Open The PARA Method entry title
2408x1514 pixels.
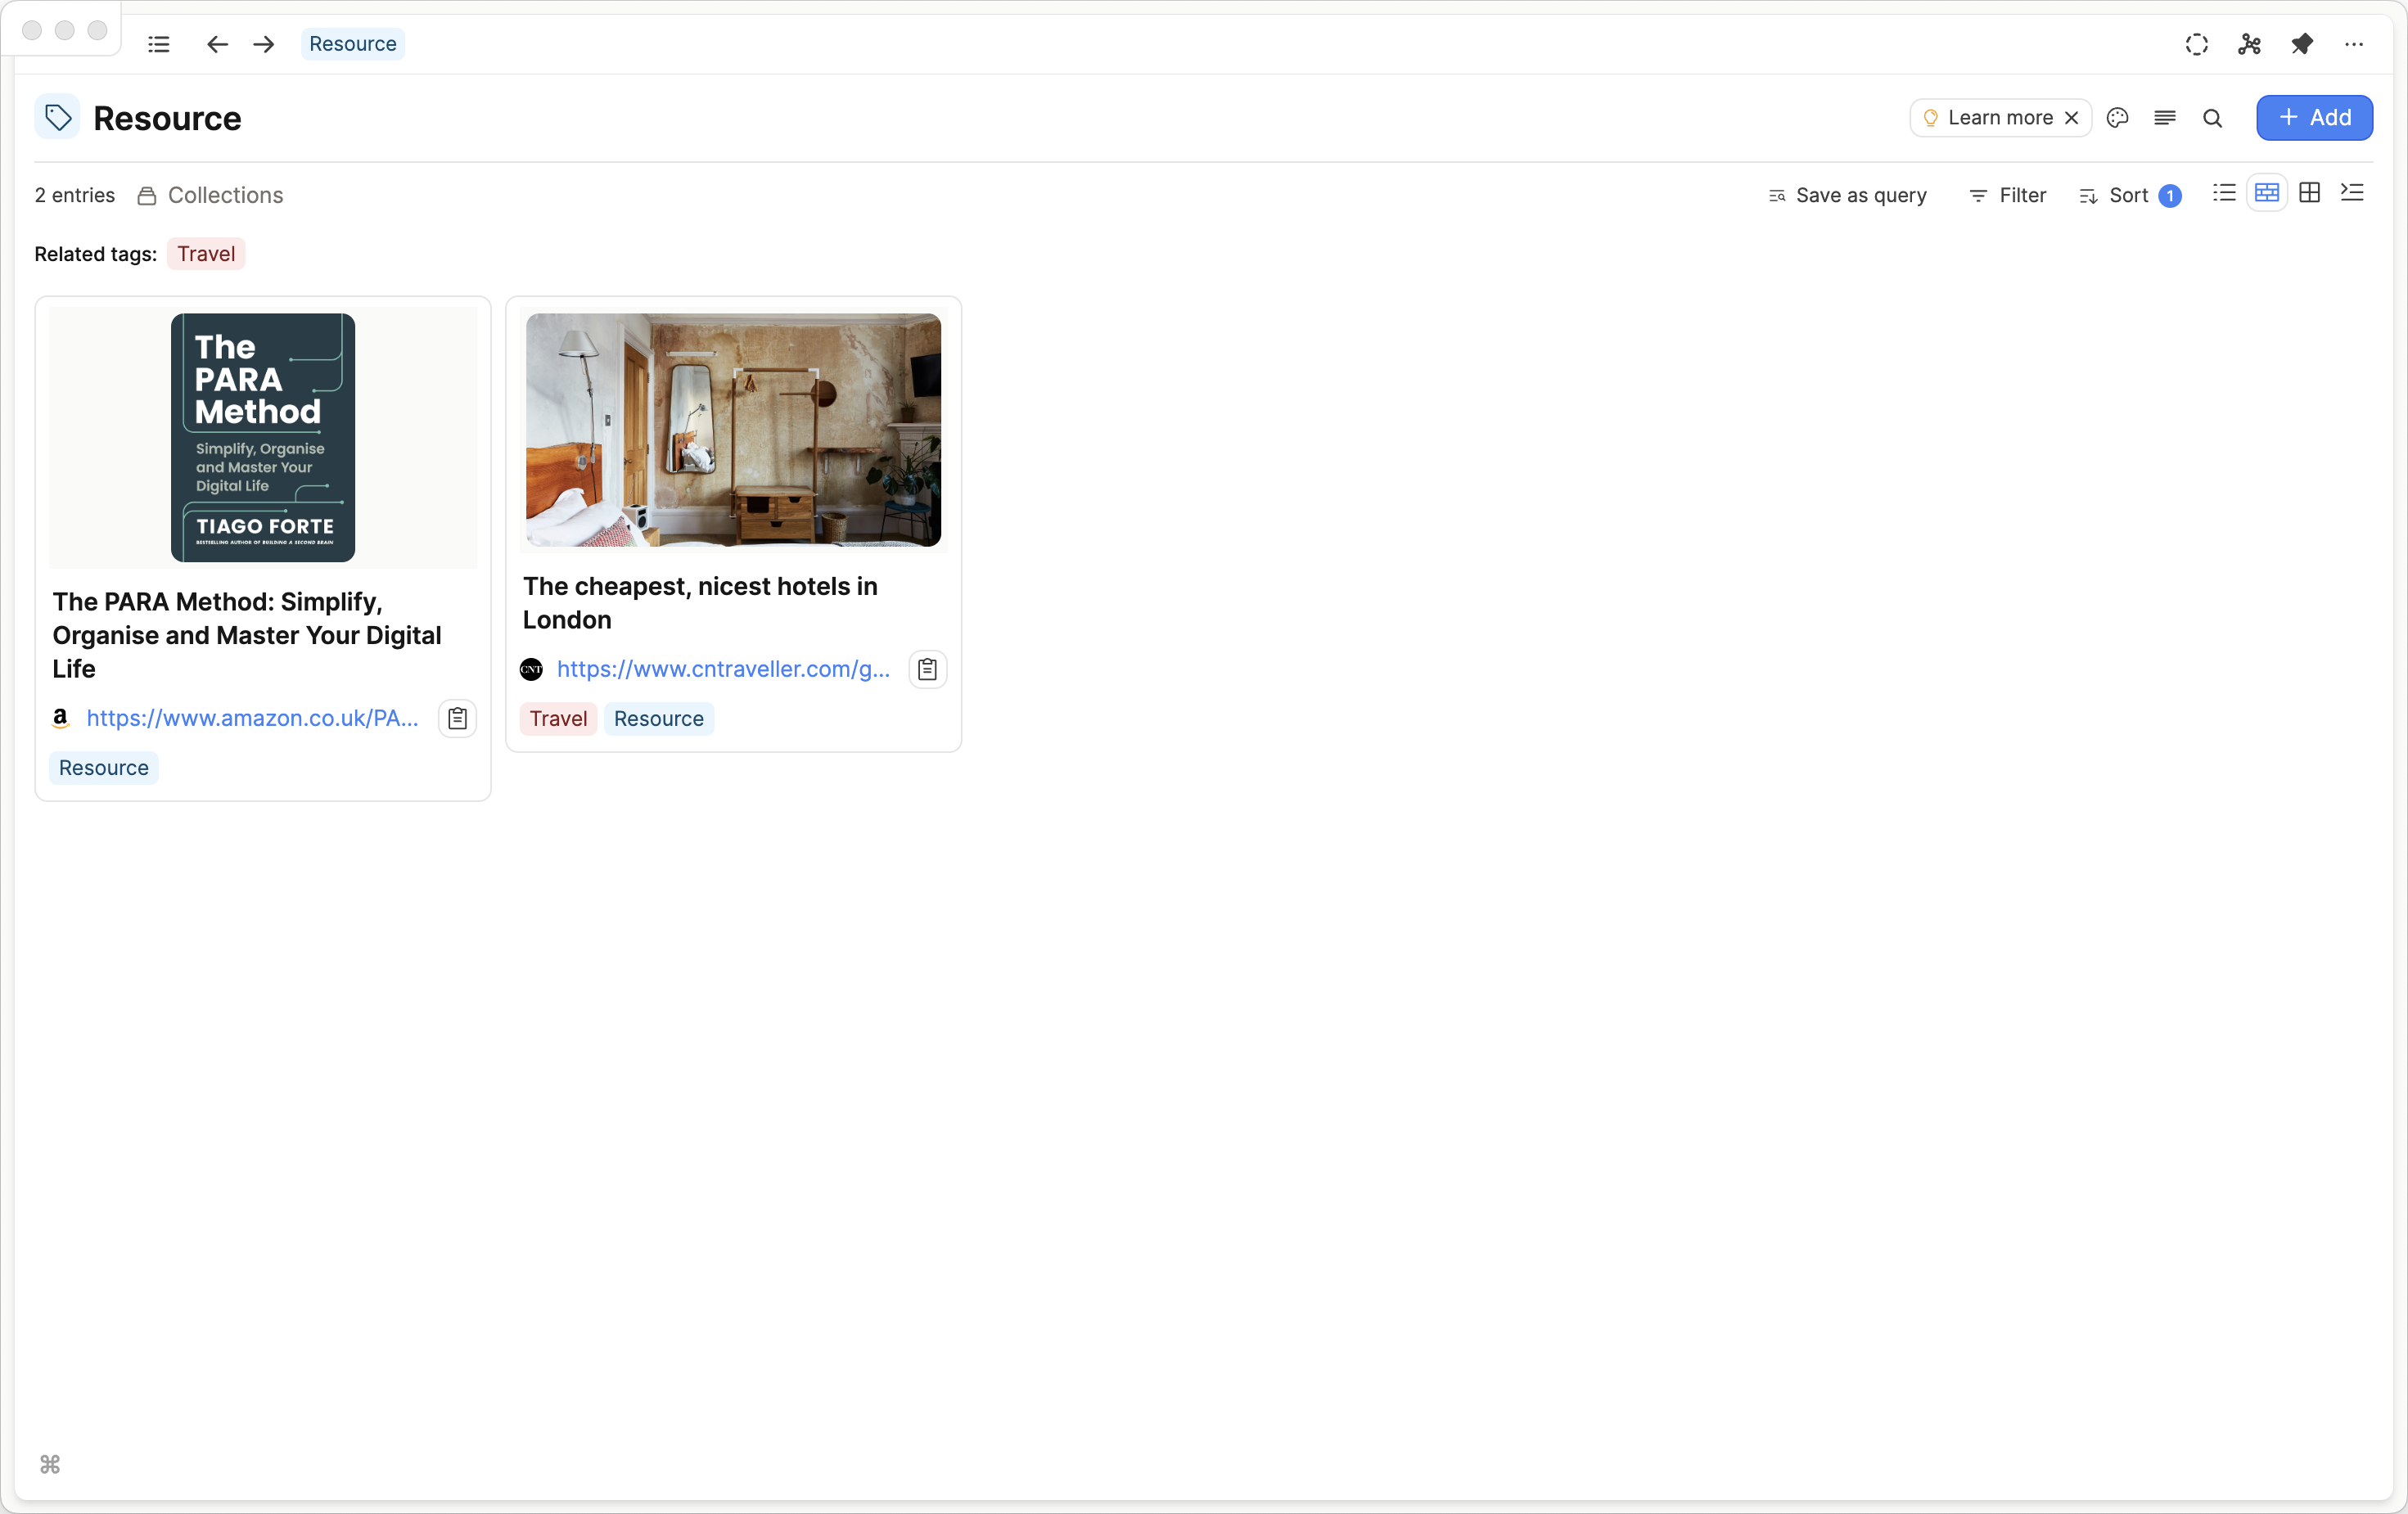coord(247,635)
